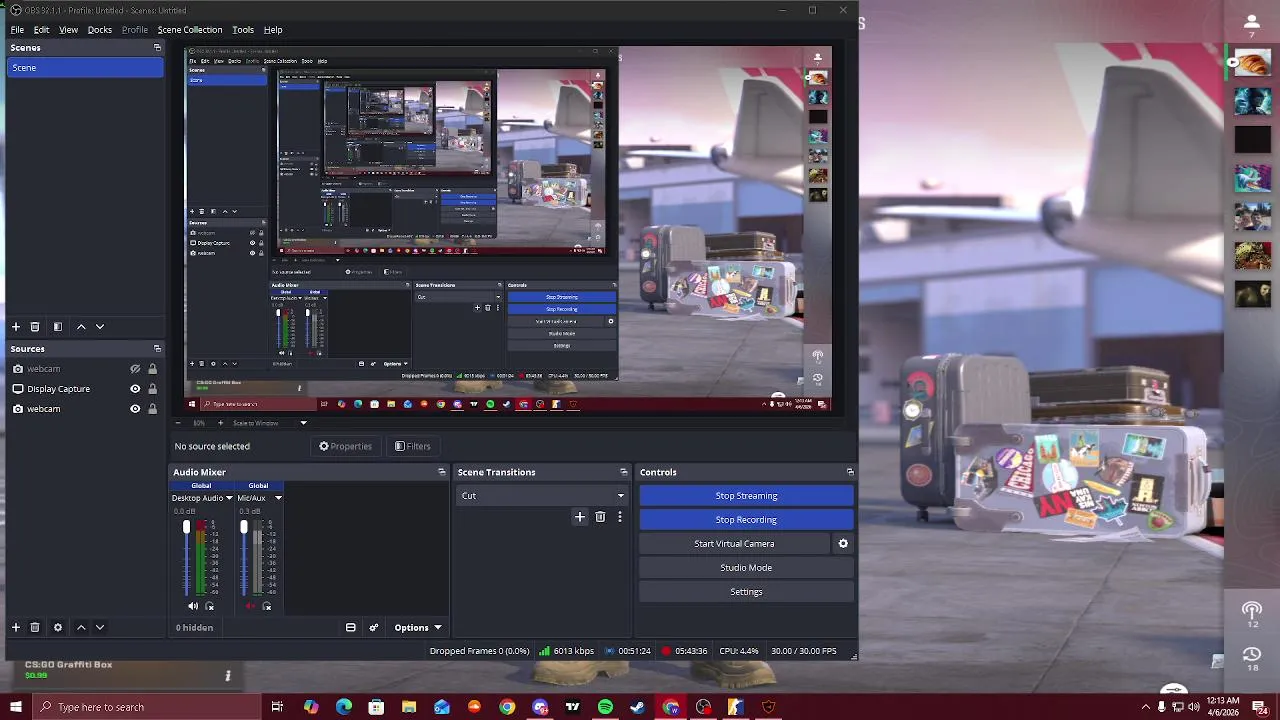
Task: Add a new scene with the plus icon
Action: [16, 327]
